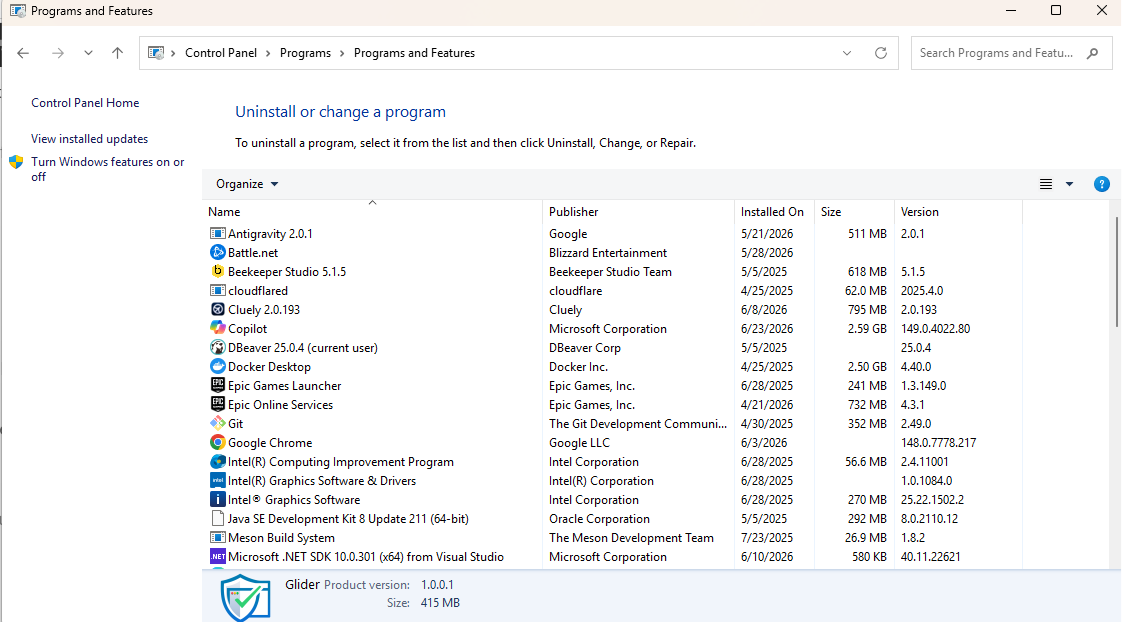This screenshot has width=1122, height=622.
Task: Sort by the Publisher column header
Action: pos(638,211)
